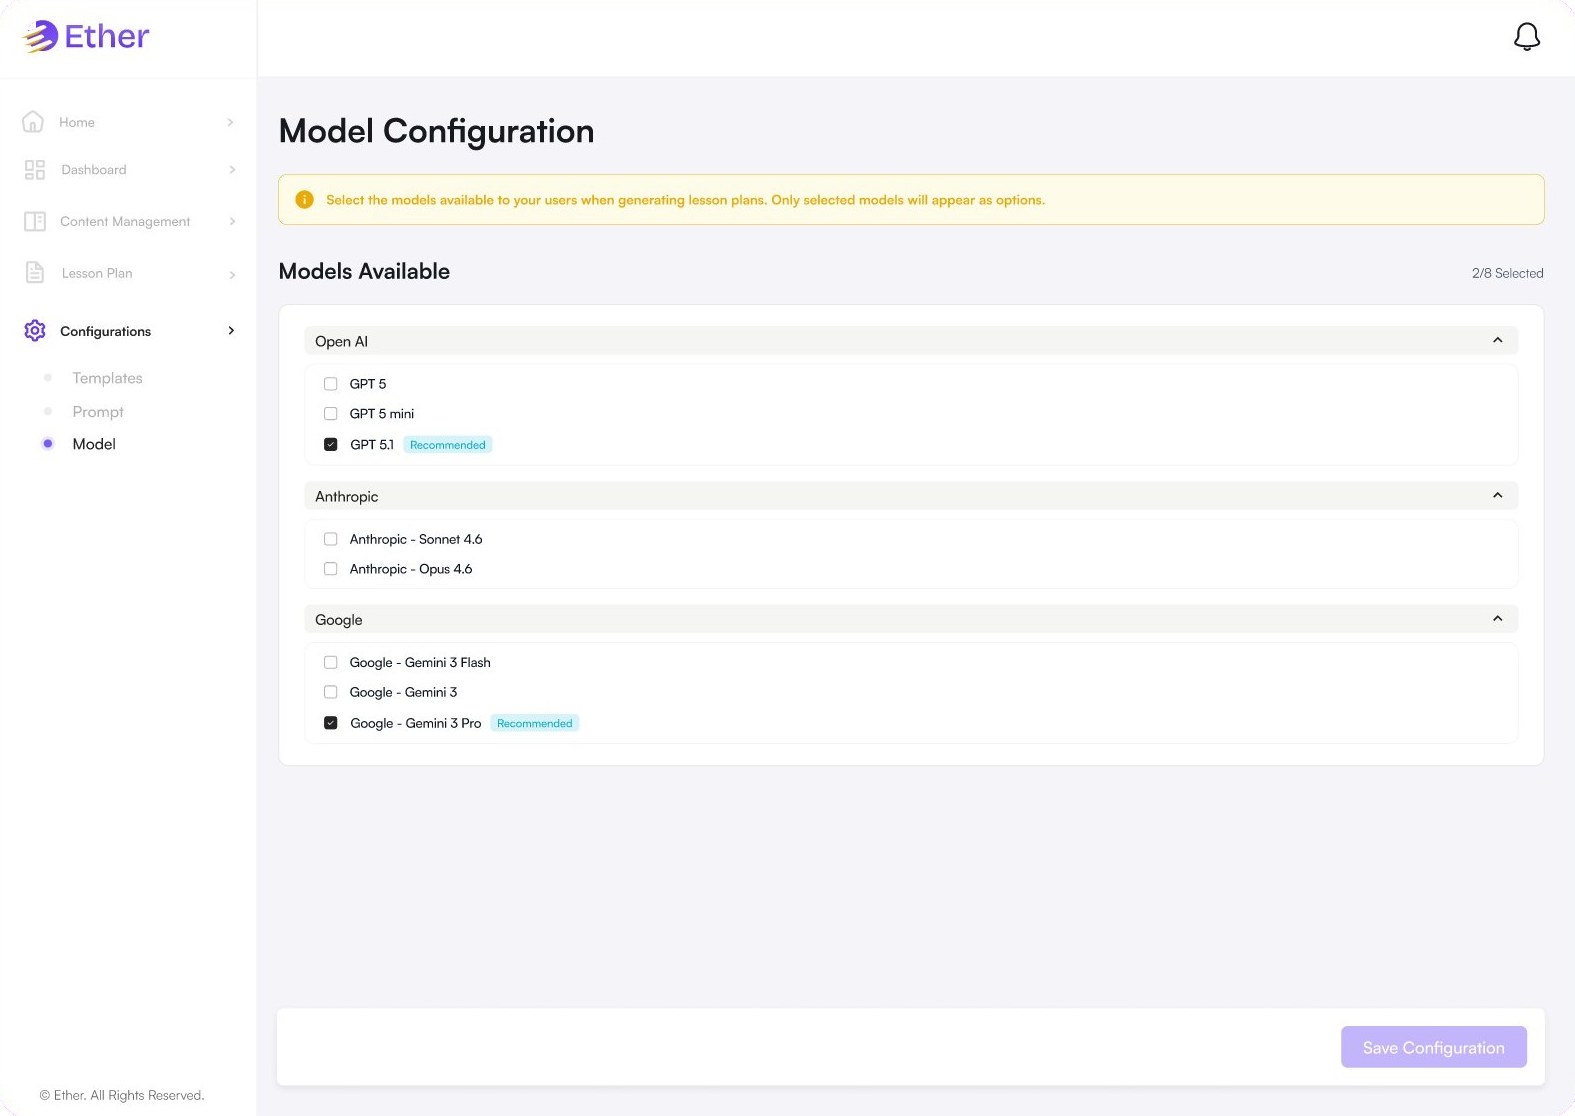Select the Model submenu item

(94, 444)
